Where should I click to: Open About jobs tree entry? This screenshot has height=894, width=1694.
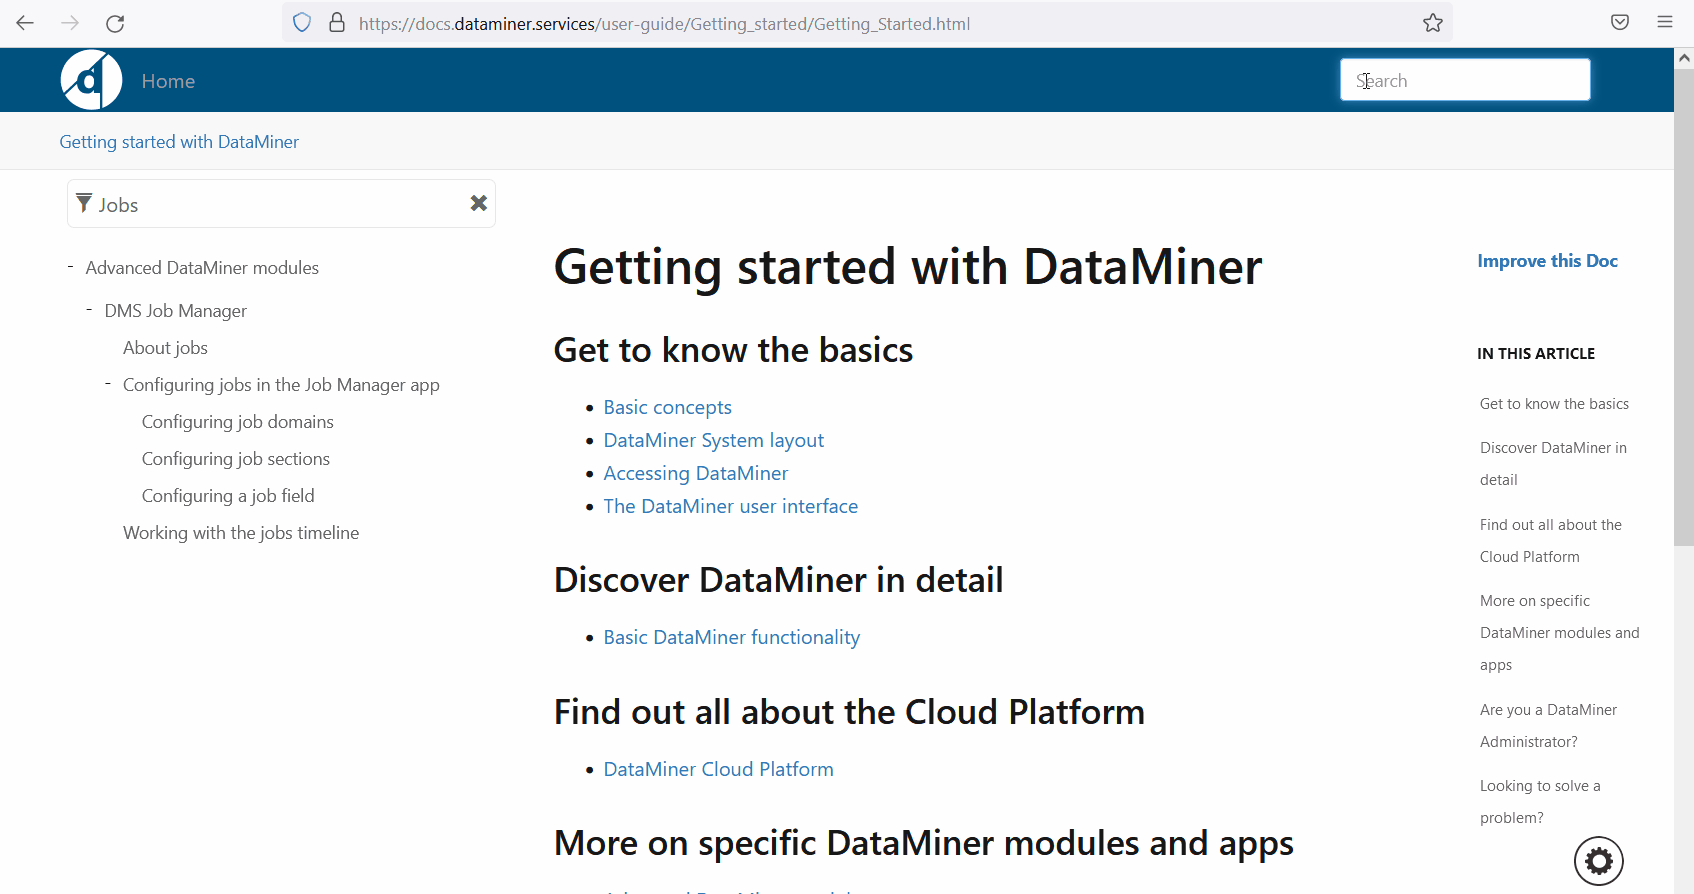point(165,348)
